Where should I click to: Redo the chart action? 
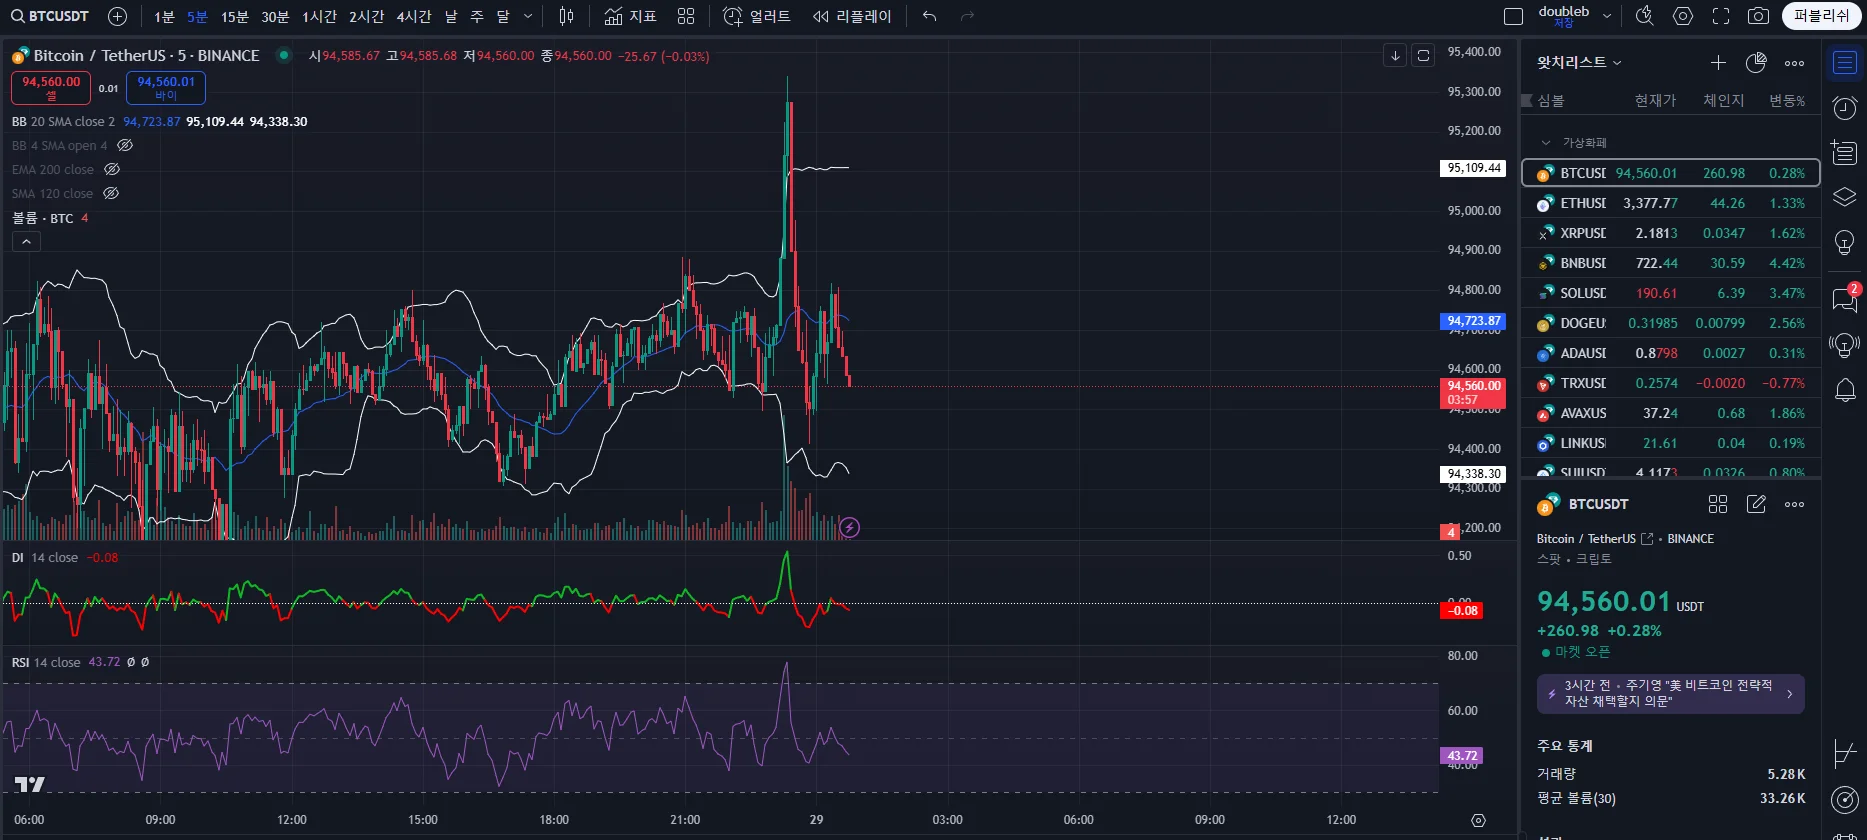tap(967, 16)
